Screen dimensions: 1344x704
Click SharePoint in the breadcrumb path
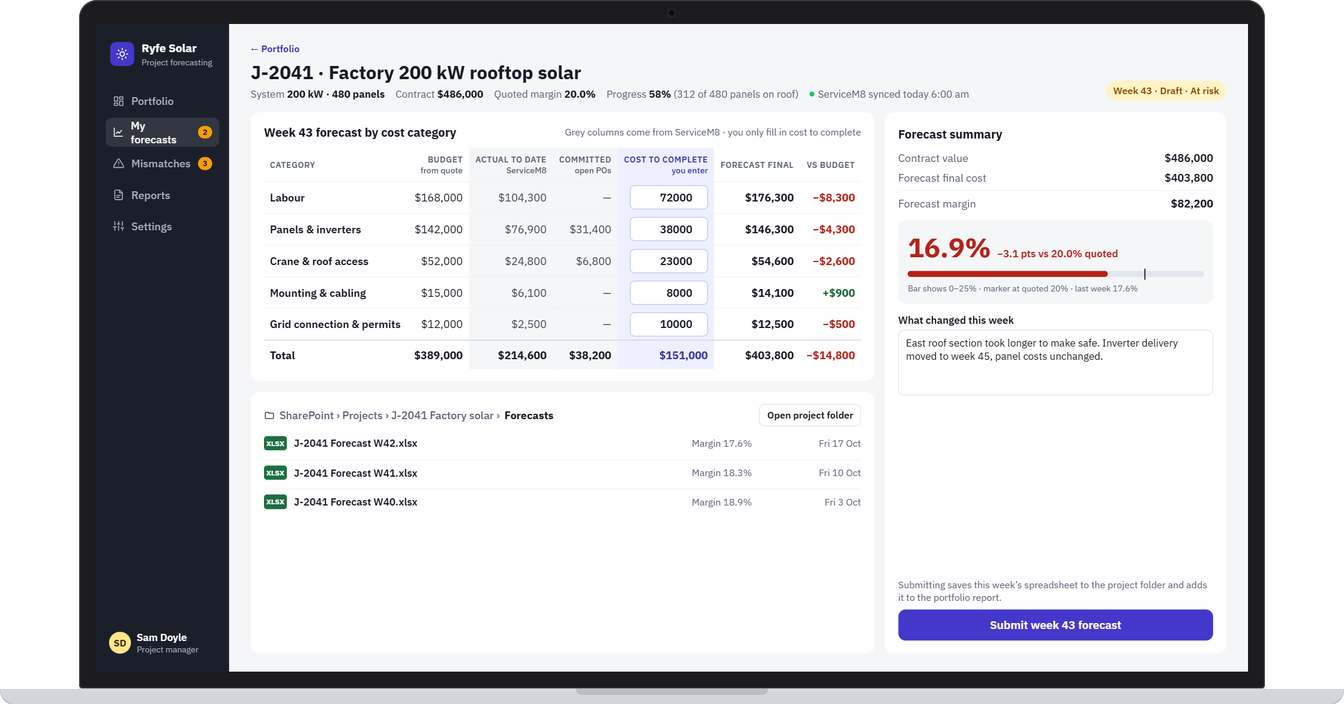click(x=306, y=416)
